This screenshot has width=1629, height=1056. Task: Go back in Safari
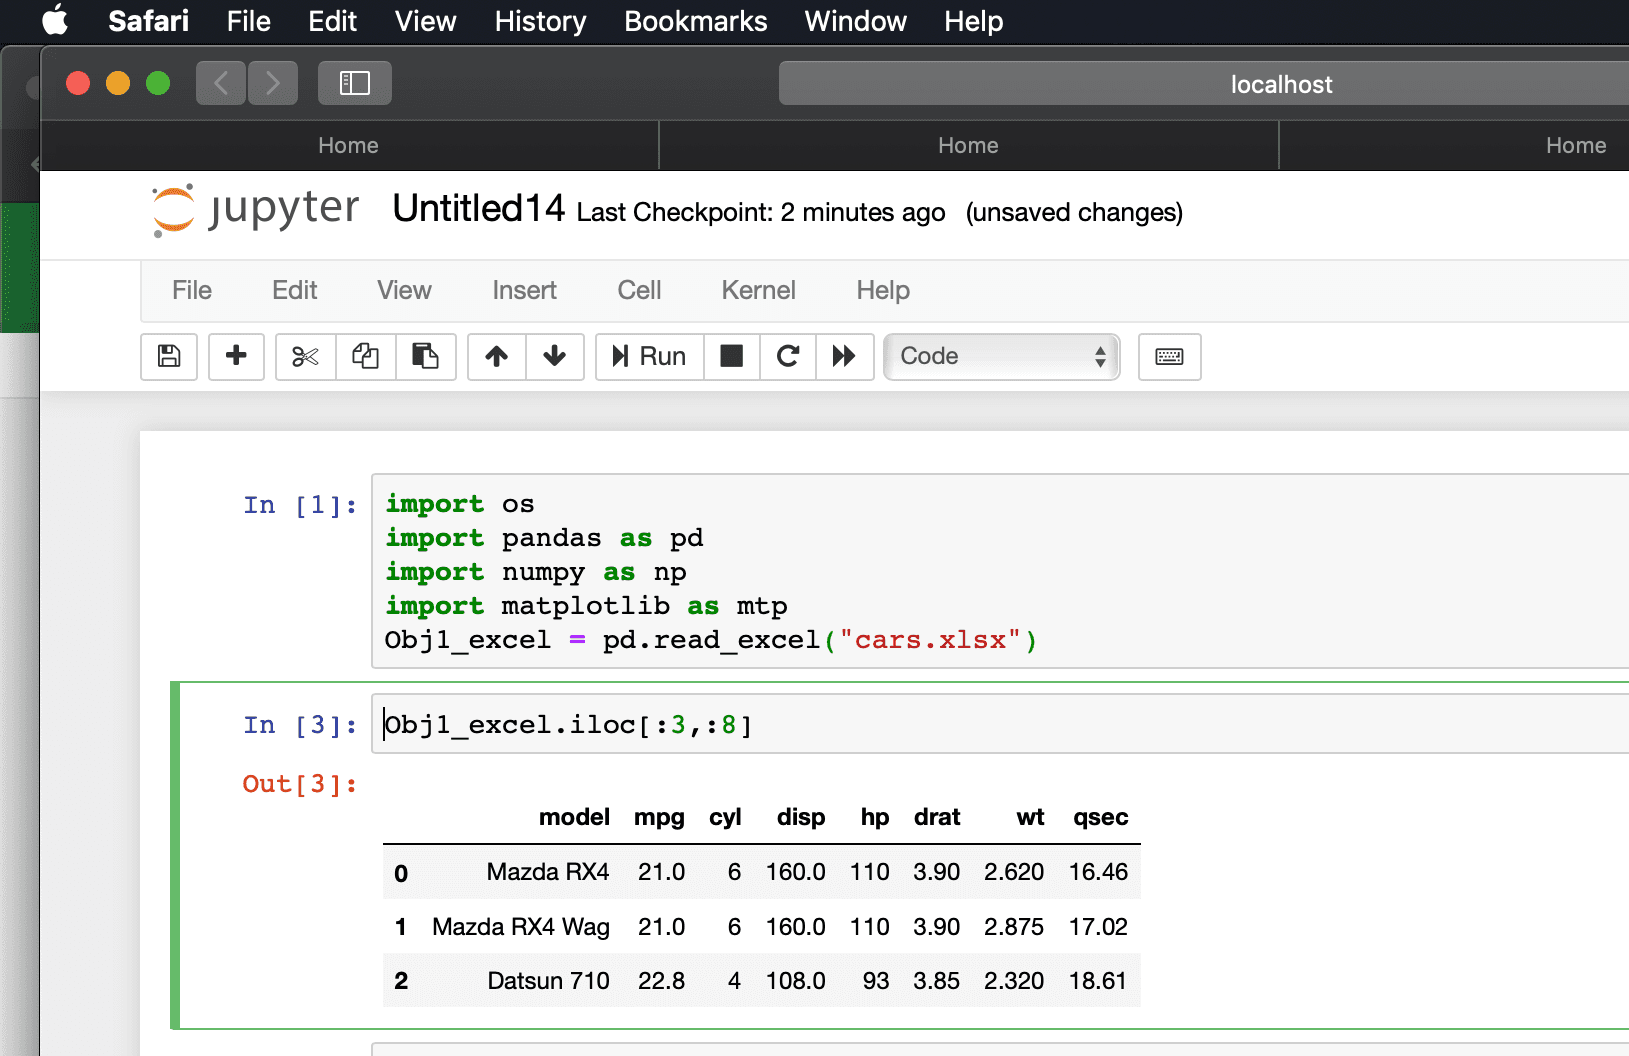(221, 83)
